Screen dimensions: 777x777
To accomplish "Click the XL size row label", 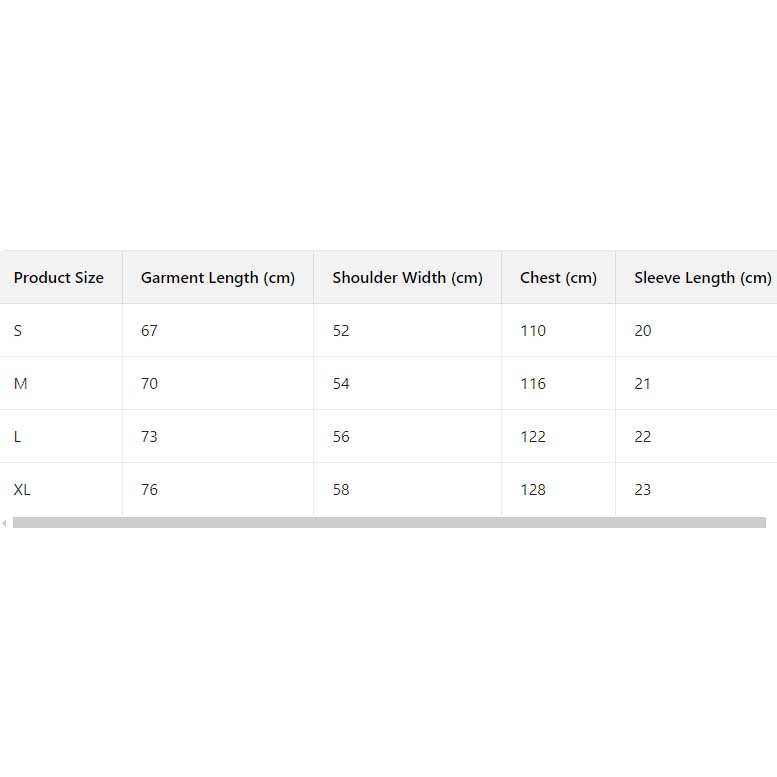I will coord(22,490).
